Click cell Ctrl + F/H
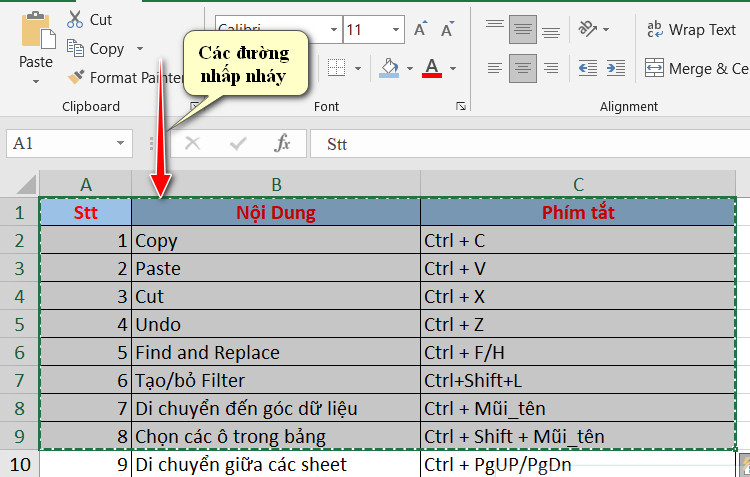This screenshot has width=750, height=477. click(578, 352)
